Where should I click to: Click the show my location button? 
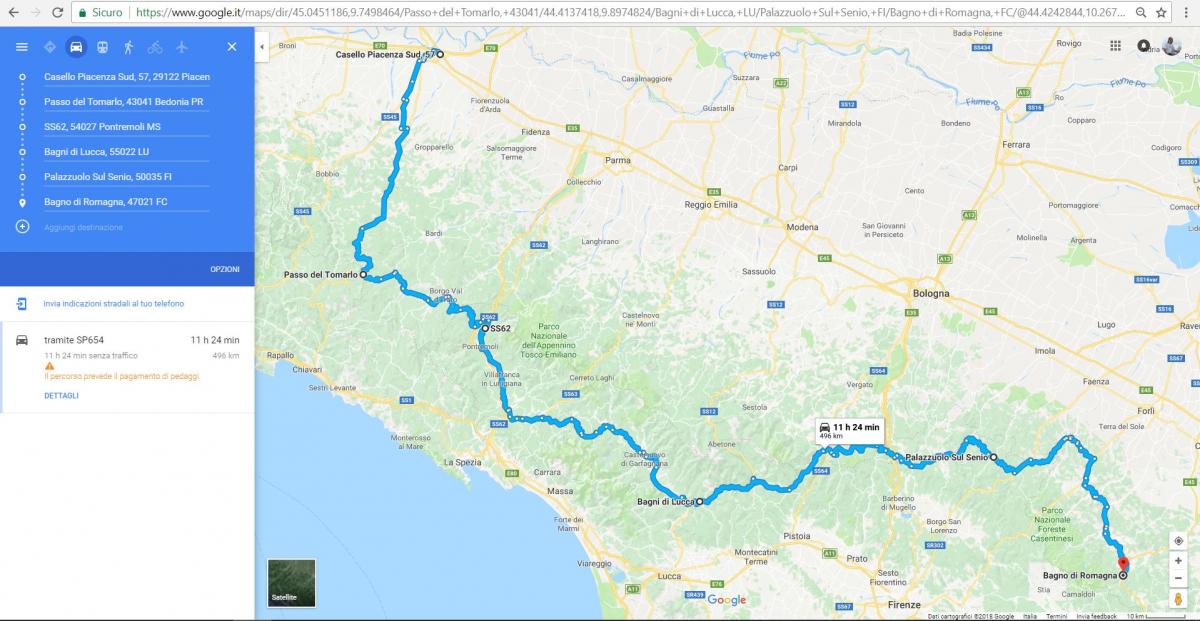click(1178, 540)
